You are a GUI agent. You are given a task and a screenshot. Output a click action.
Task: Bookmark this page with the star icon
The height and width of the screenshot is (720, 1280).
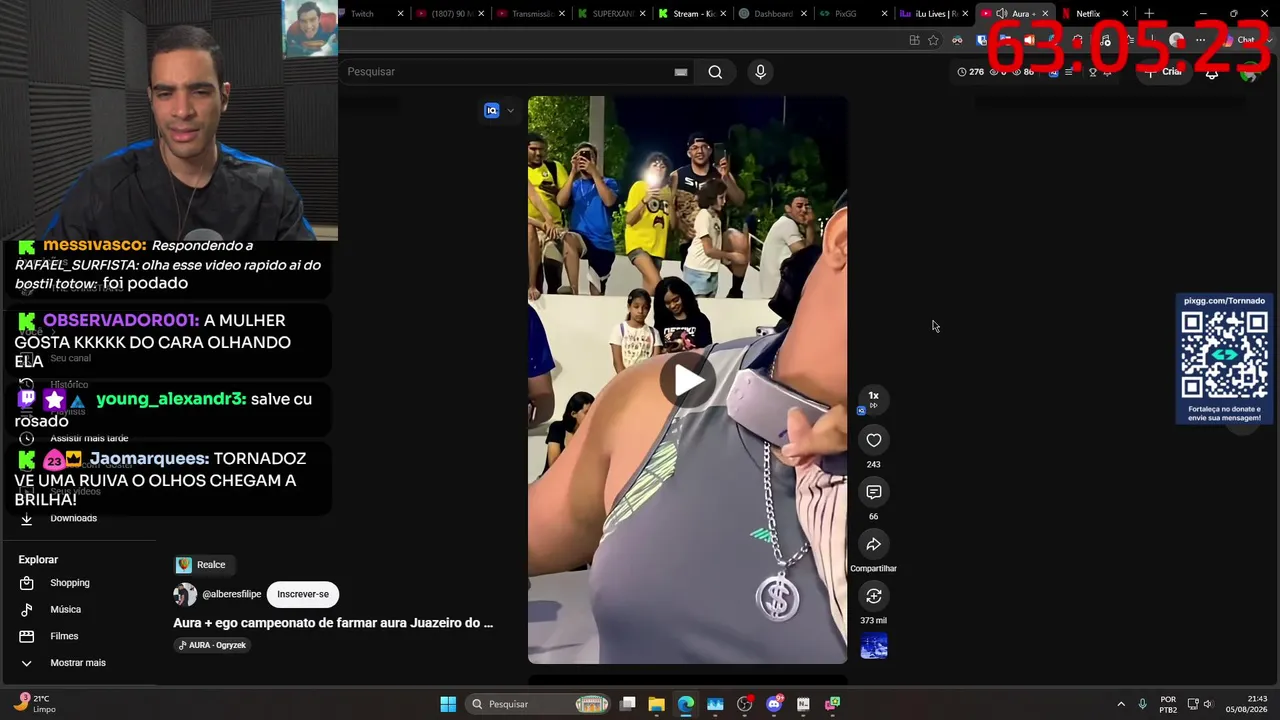933,40
